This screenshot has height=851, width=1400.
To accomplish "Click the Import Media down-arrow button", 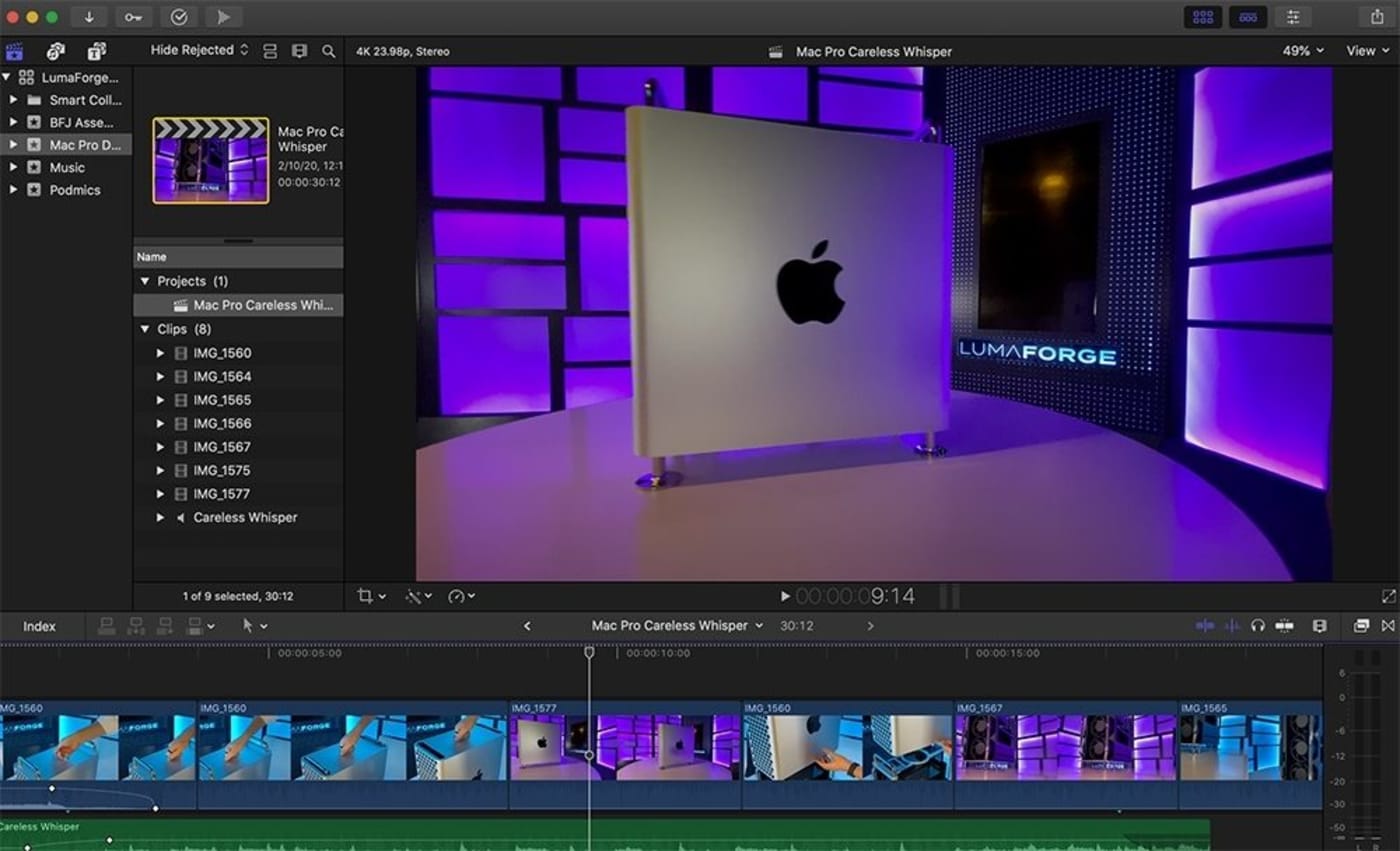I will [x=89, y=17].
